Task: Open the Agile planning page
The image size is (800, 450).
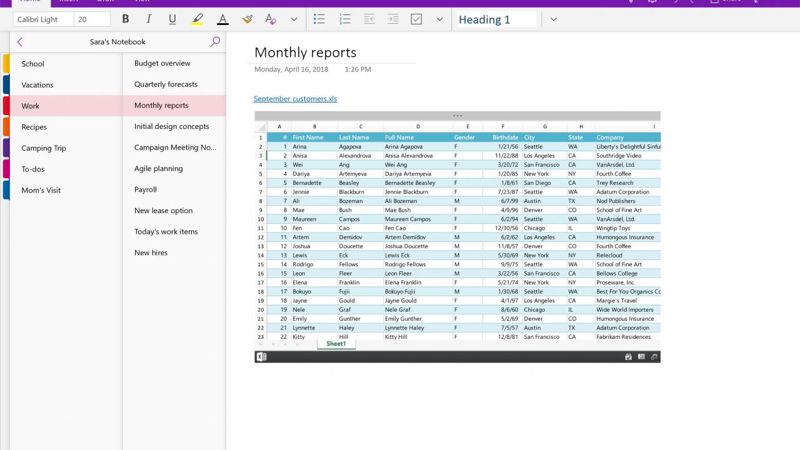Action: pyautogui.click(x=174, y=168)
